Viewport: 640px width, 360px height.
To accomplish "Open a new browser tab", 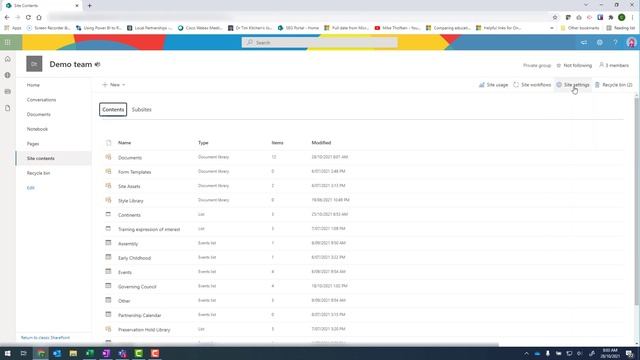I will (89, 6).
